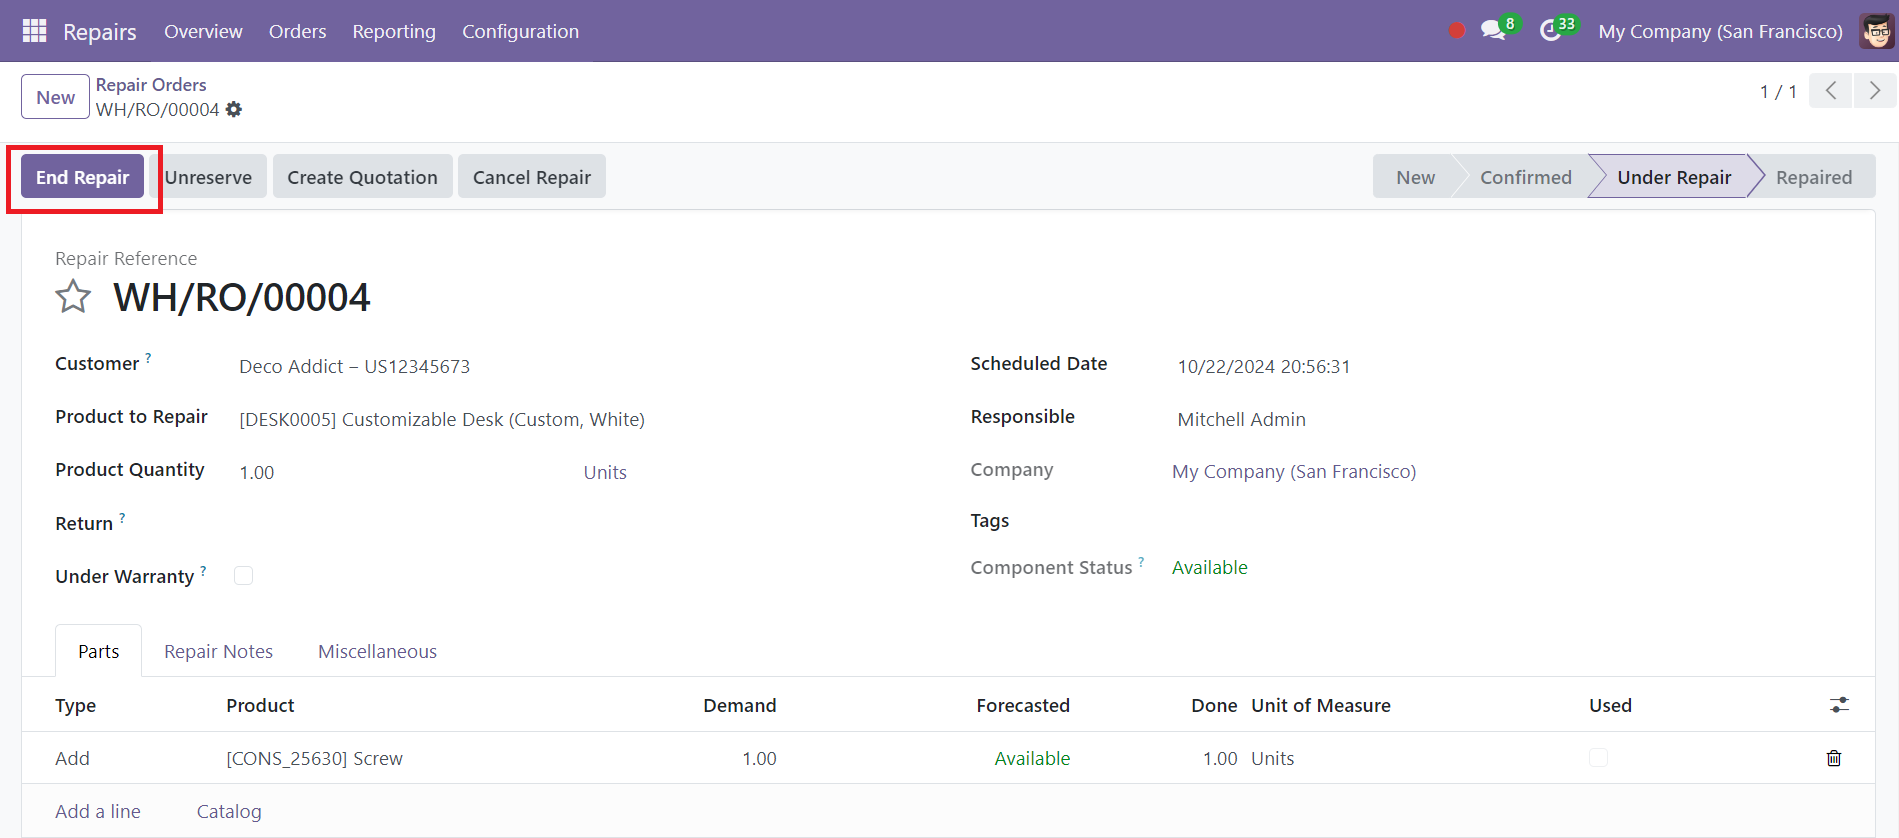
Task: Open the Reporting menu
Action: [394, 31]
